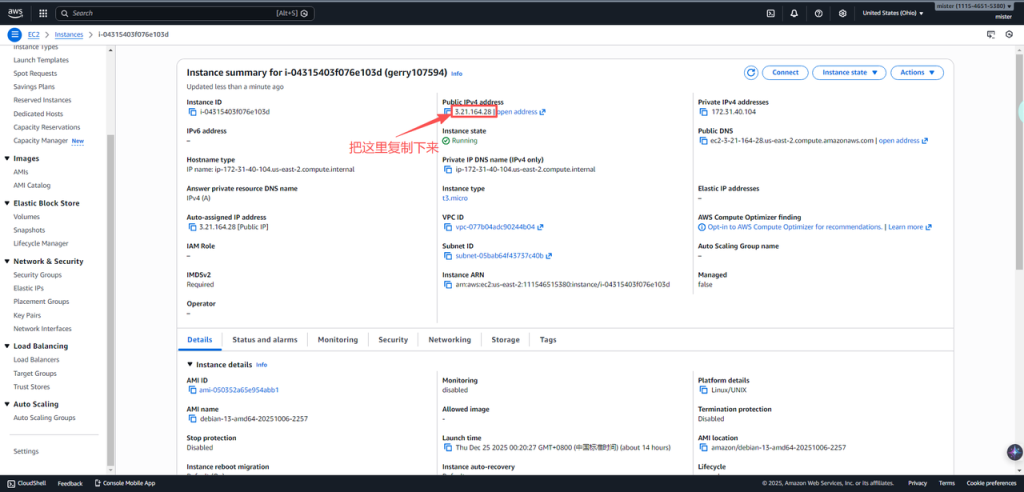Click the page vertical scrollbar
The width and height of the screenshot is (1024, 492).
tap(1019, 160)
